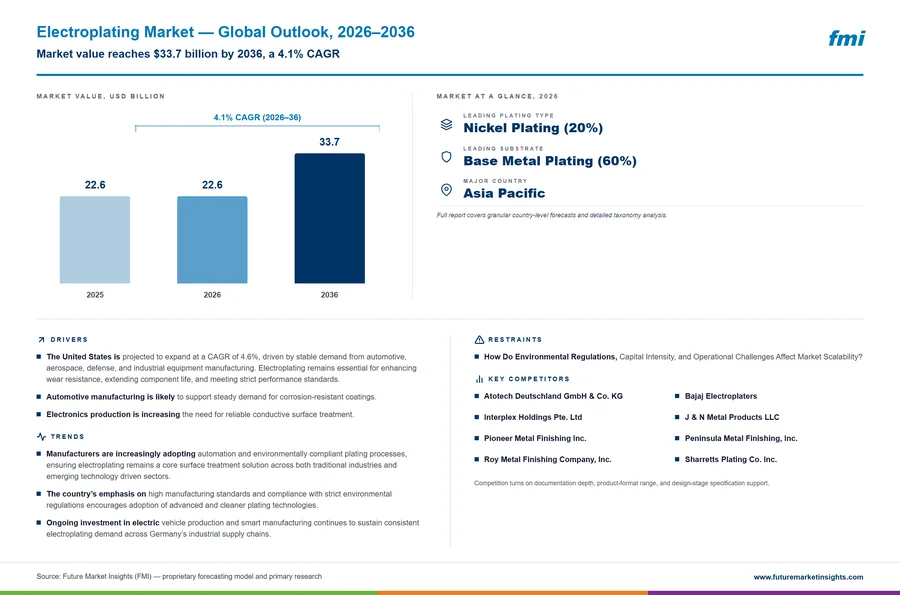Click the '2025' axis label
The width and height of the screenshot is (900, 595).
[x=95, y=295]
